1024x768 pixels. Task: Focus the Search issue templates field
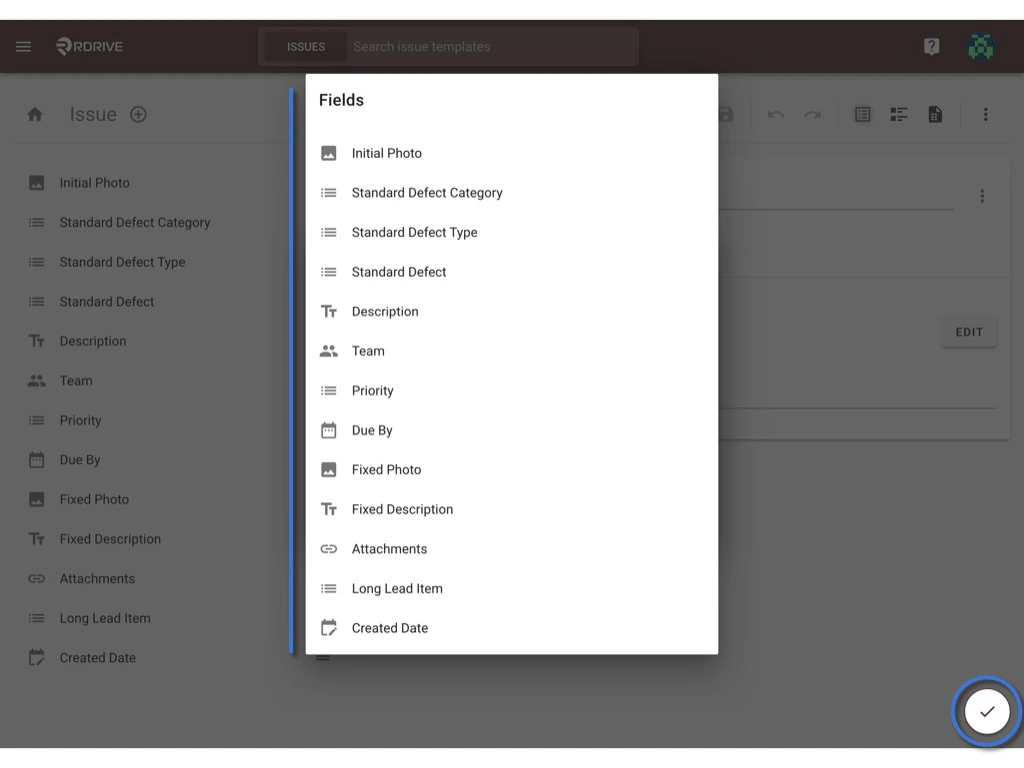tap(493, 47)
